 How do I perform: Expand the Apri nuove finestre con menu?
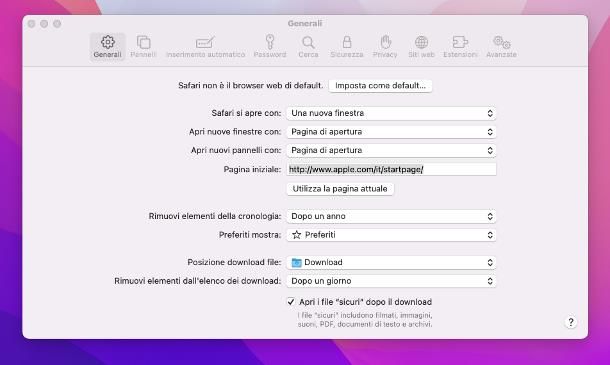[391, 132]
